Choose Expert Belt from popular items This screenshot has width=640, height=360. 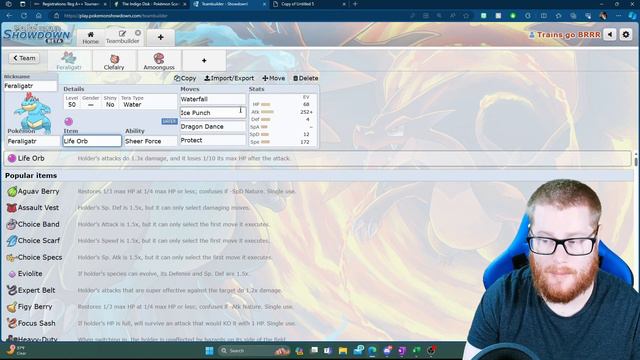pos(317,290)
